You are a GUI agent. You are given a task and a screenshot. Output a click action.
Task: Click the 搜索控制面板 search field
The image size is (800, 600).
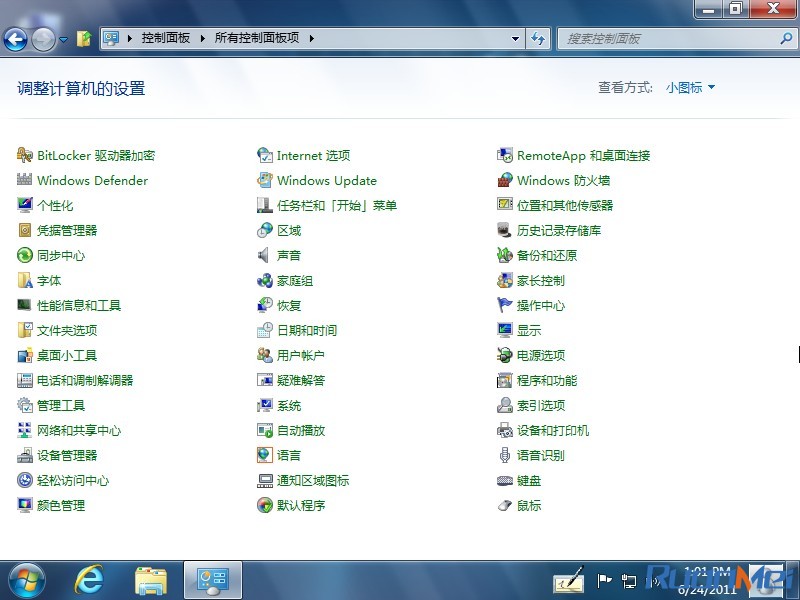tap(676, 38)
